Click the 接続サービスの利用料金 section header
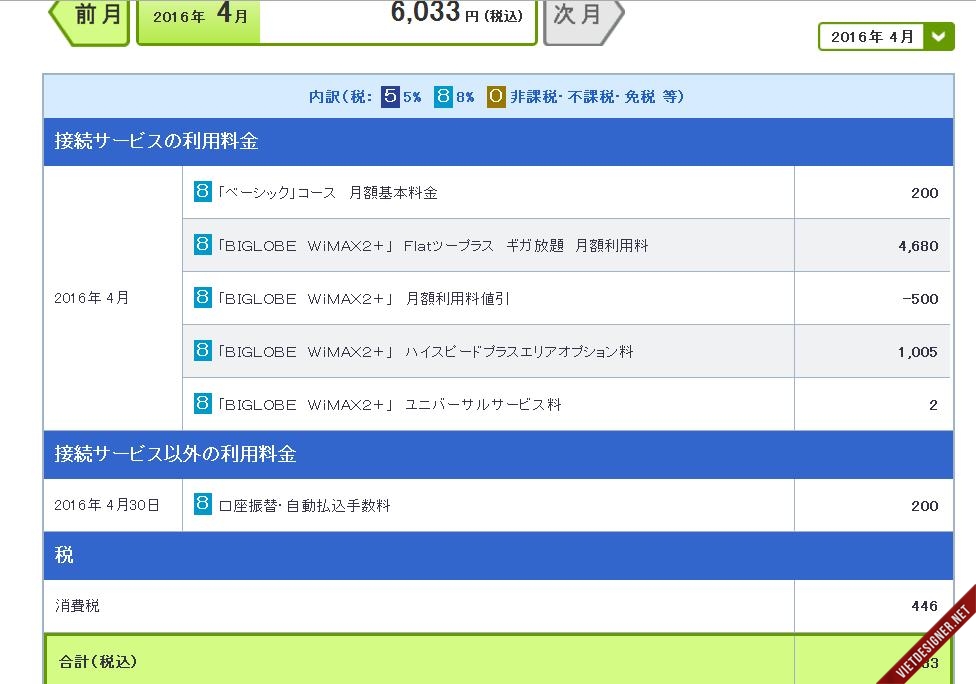The image size is (976, 684). (x=498, y=141)
